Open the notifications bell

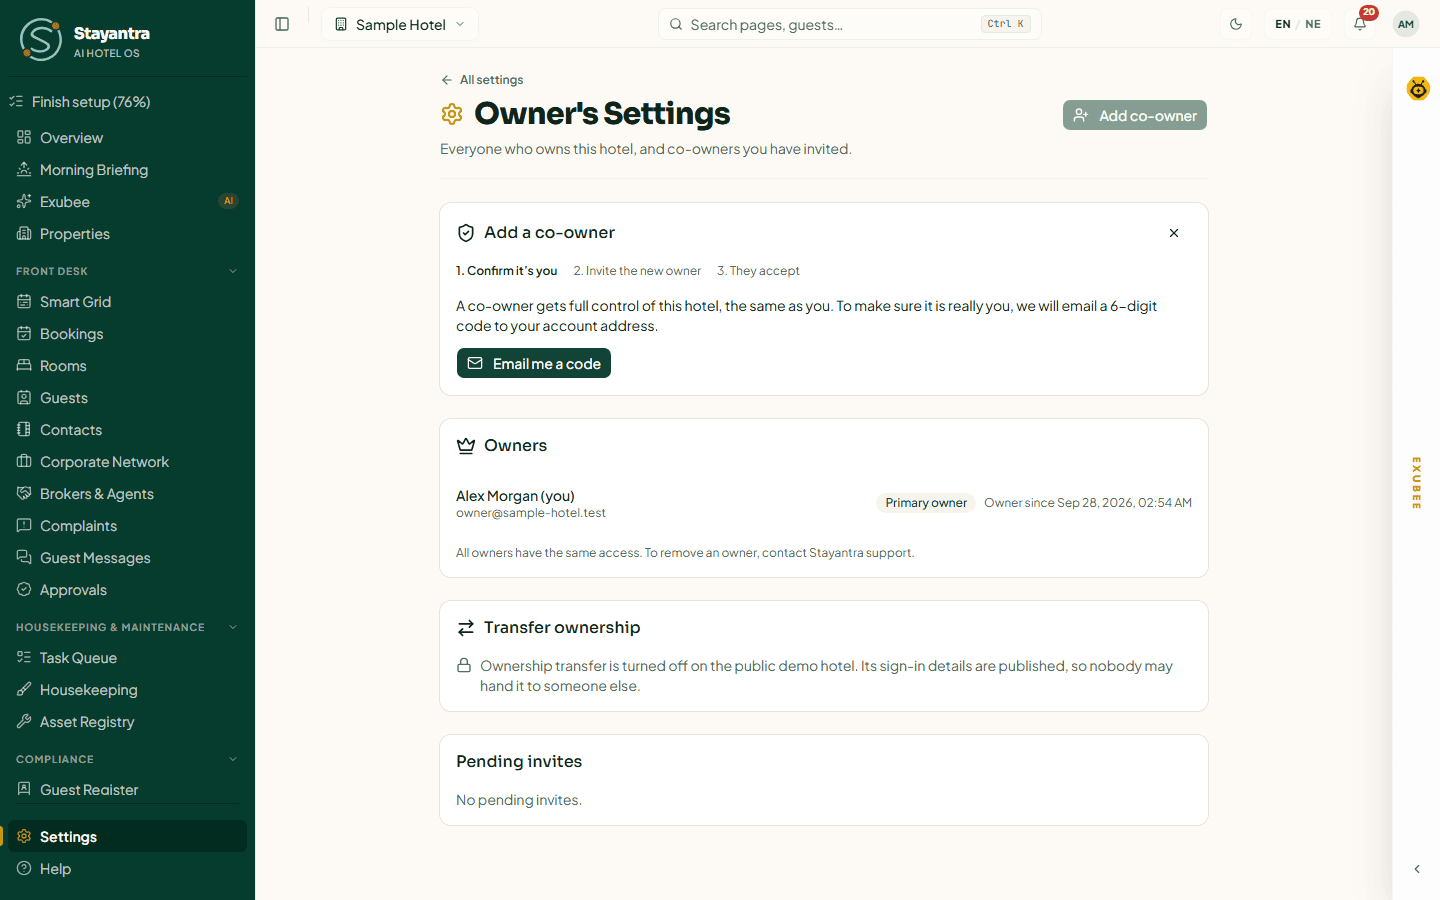point(1360,24)
